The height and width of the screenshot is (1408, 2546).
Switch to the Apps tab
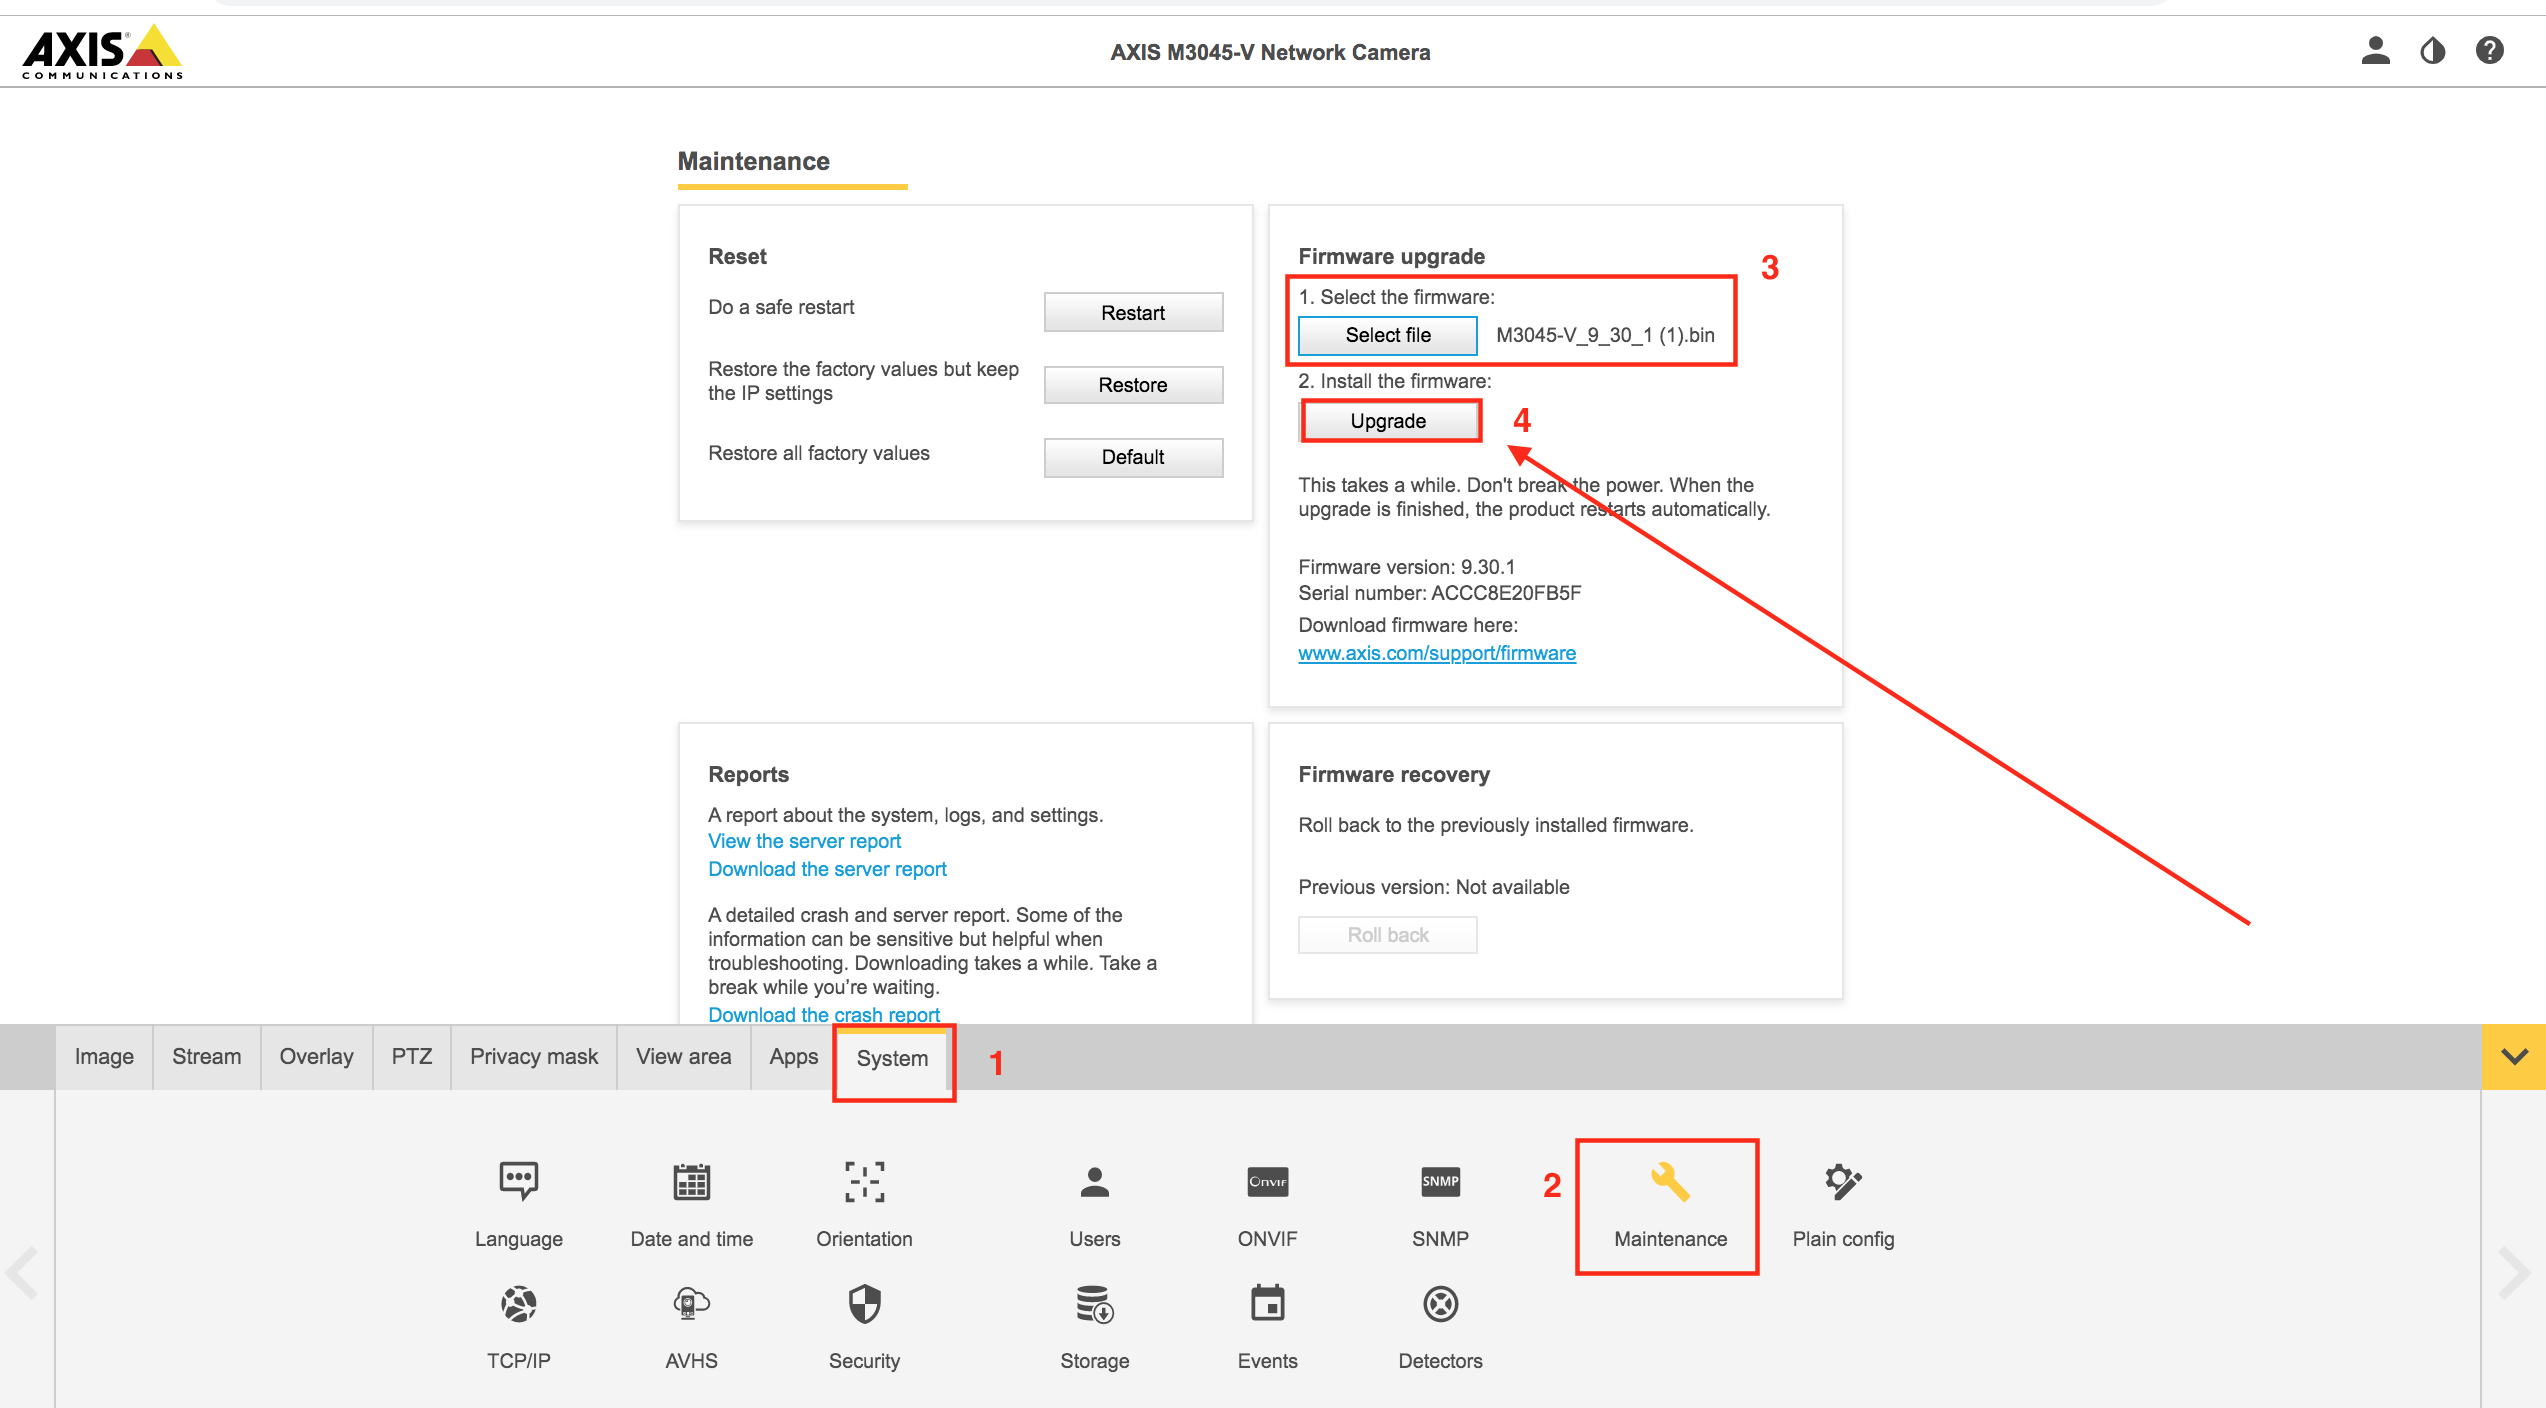coord(794,1057)
